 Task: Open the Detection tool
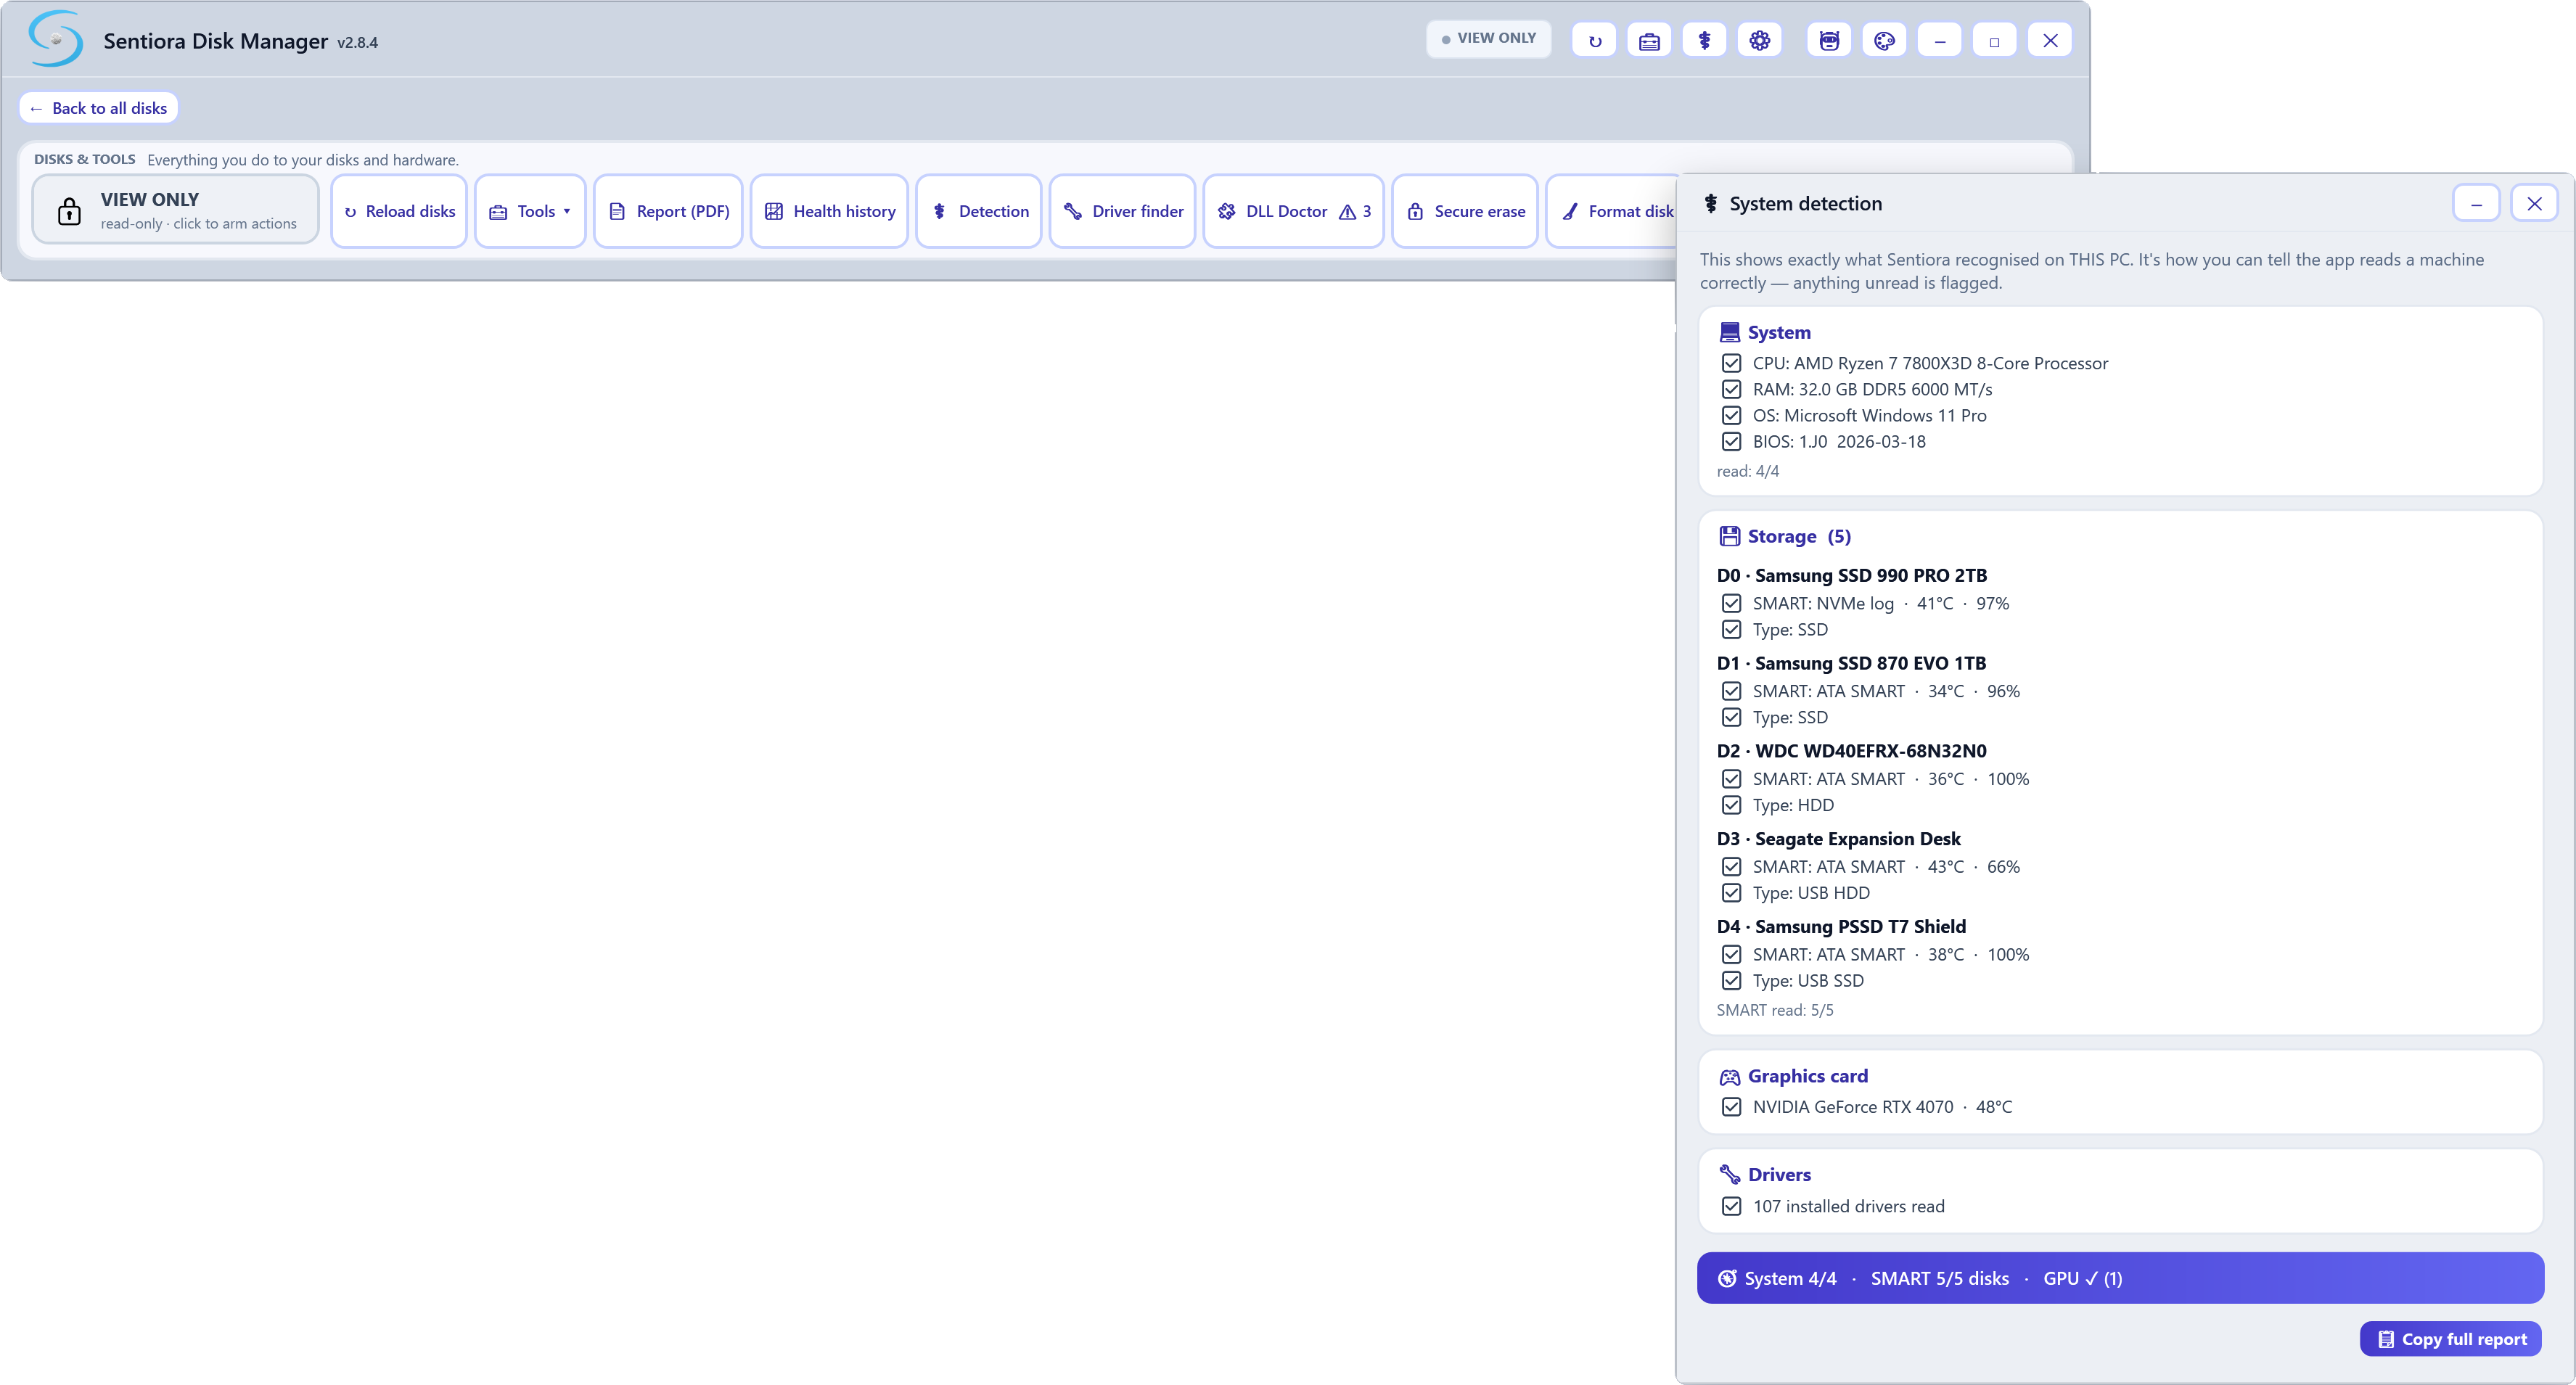[979, 211]
